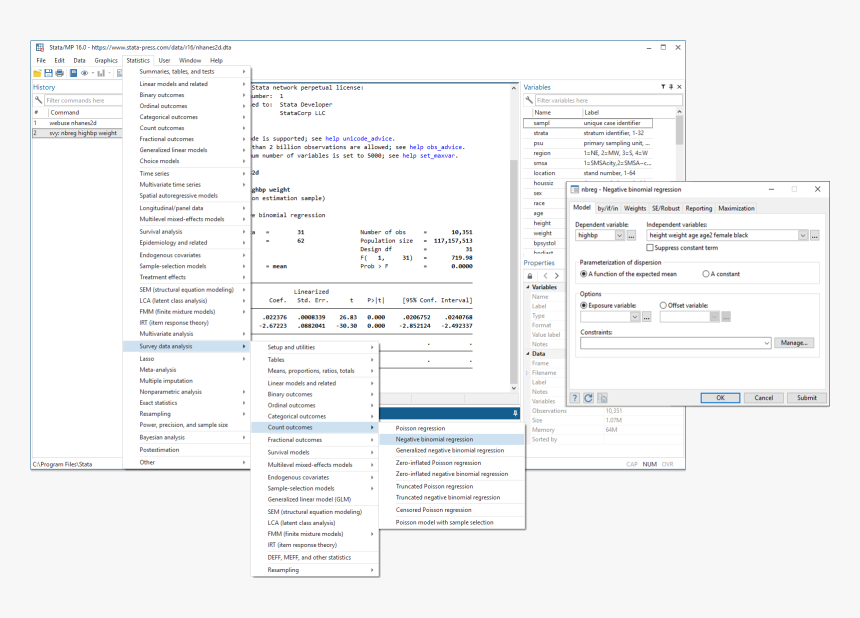860x618 pixels.
Task: Click the filter icon in Variables panel header
Action: [x=662, y=87]
